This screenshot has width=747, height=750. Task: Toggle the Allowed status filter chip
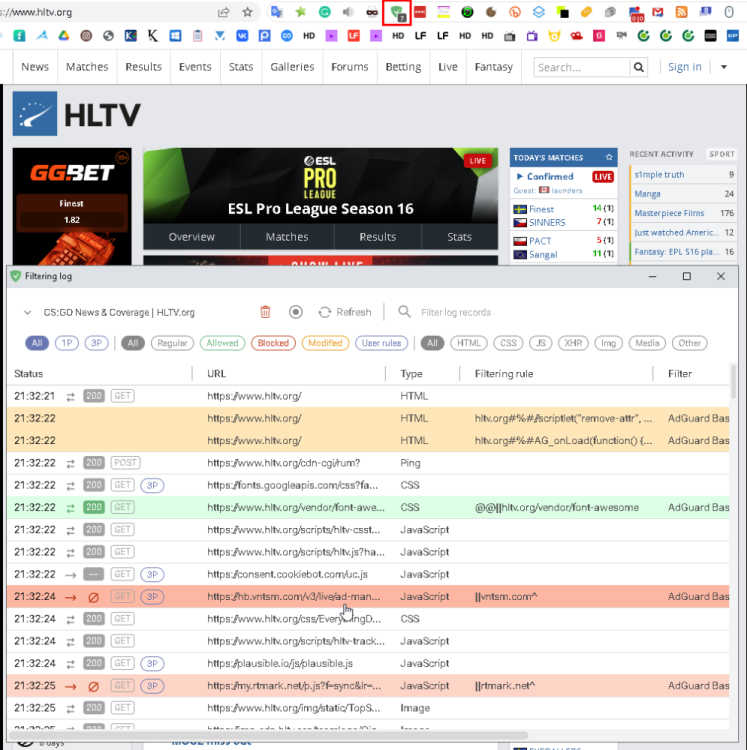point(222,343)
